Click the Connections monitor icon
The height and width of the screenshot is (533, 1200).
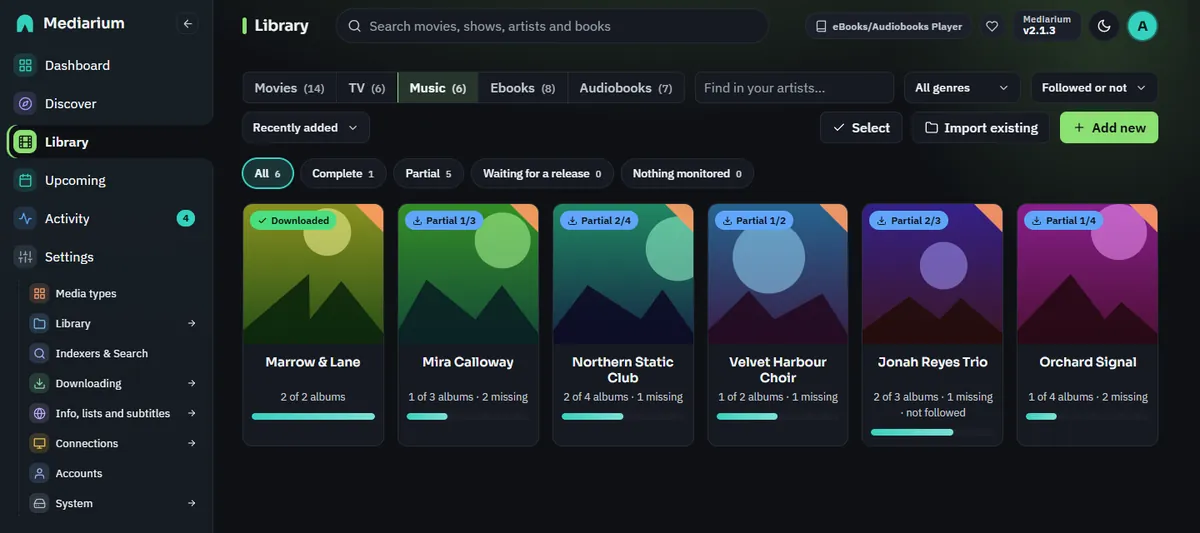pyautogui.click(x=39, y=443)
